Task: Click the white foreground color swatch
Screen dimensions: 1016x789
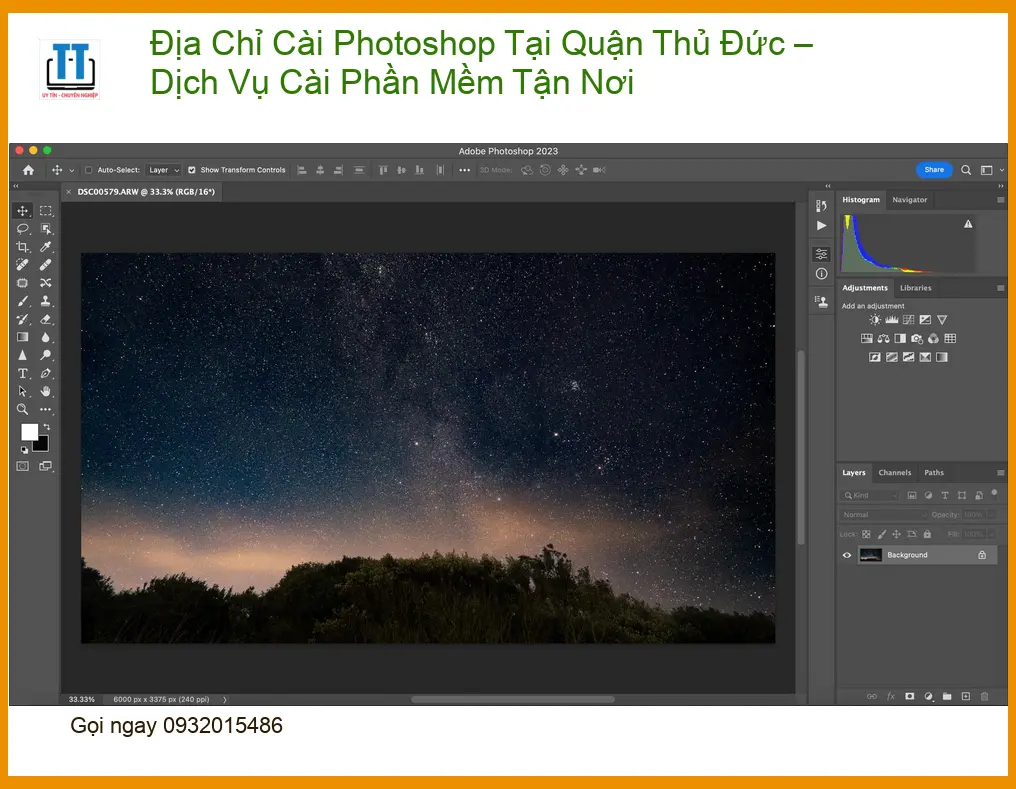Action: (x=29, y=431)
